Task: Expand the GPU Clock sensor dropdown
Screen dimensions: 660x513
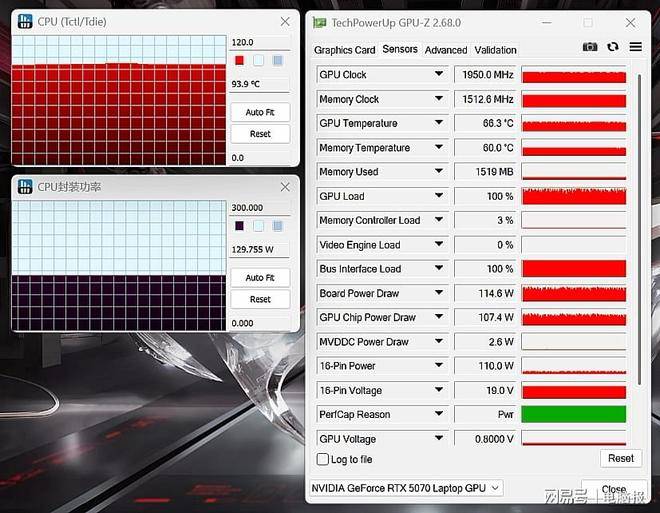Action: (438, 75)
